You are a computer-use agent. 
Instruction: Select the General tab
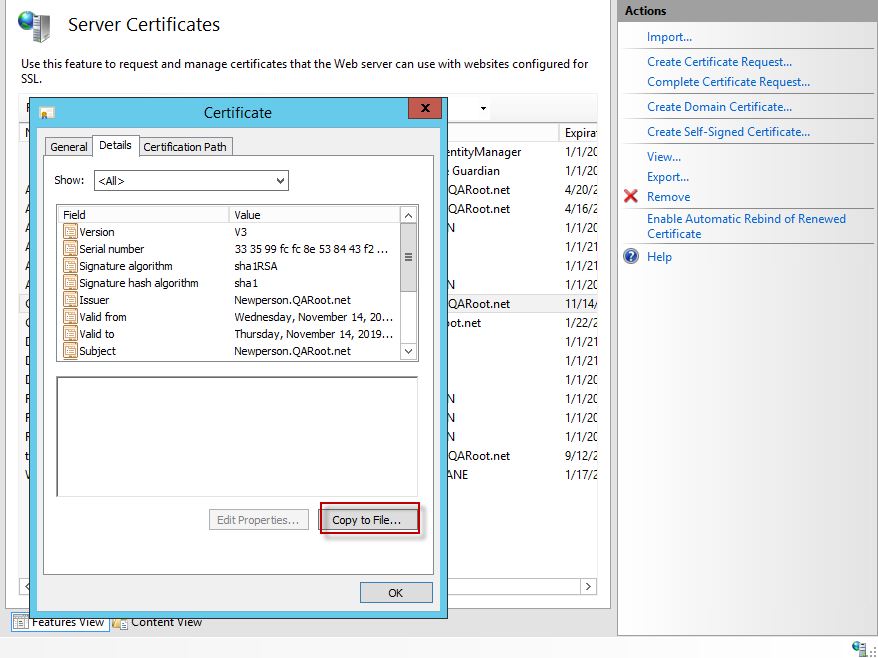point(68,146)
